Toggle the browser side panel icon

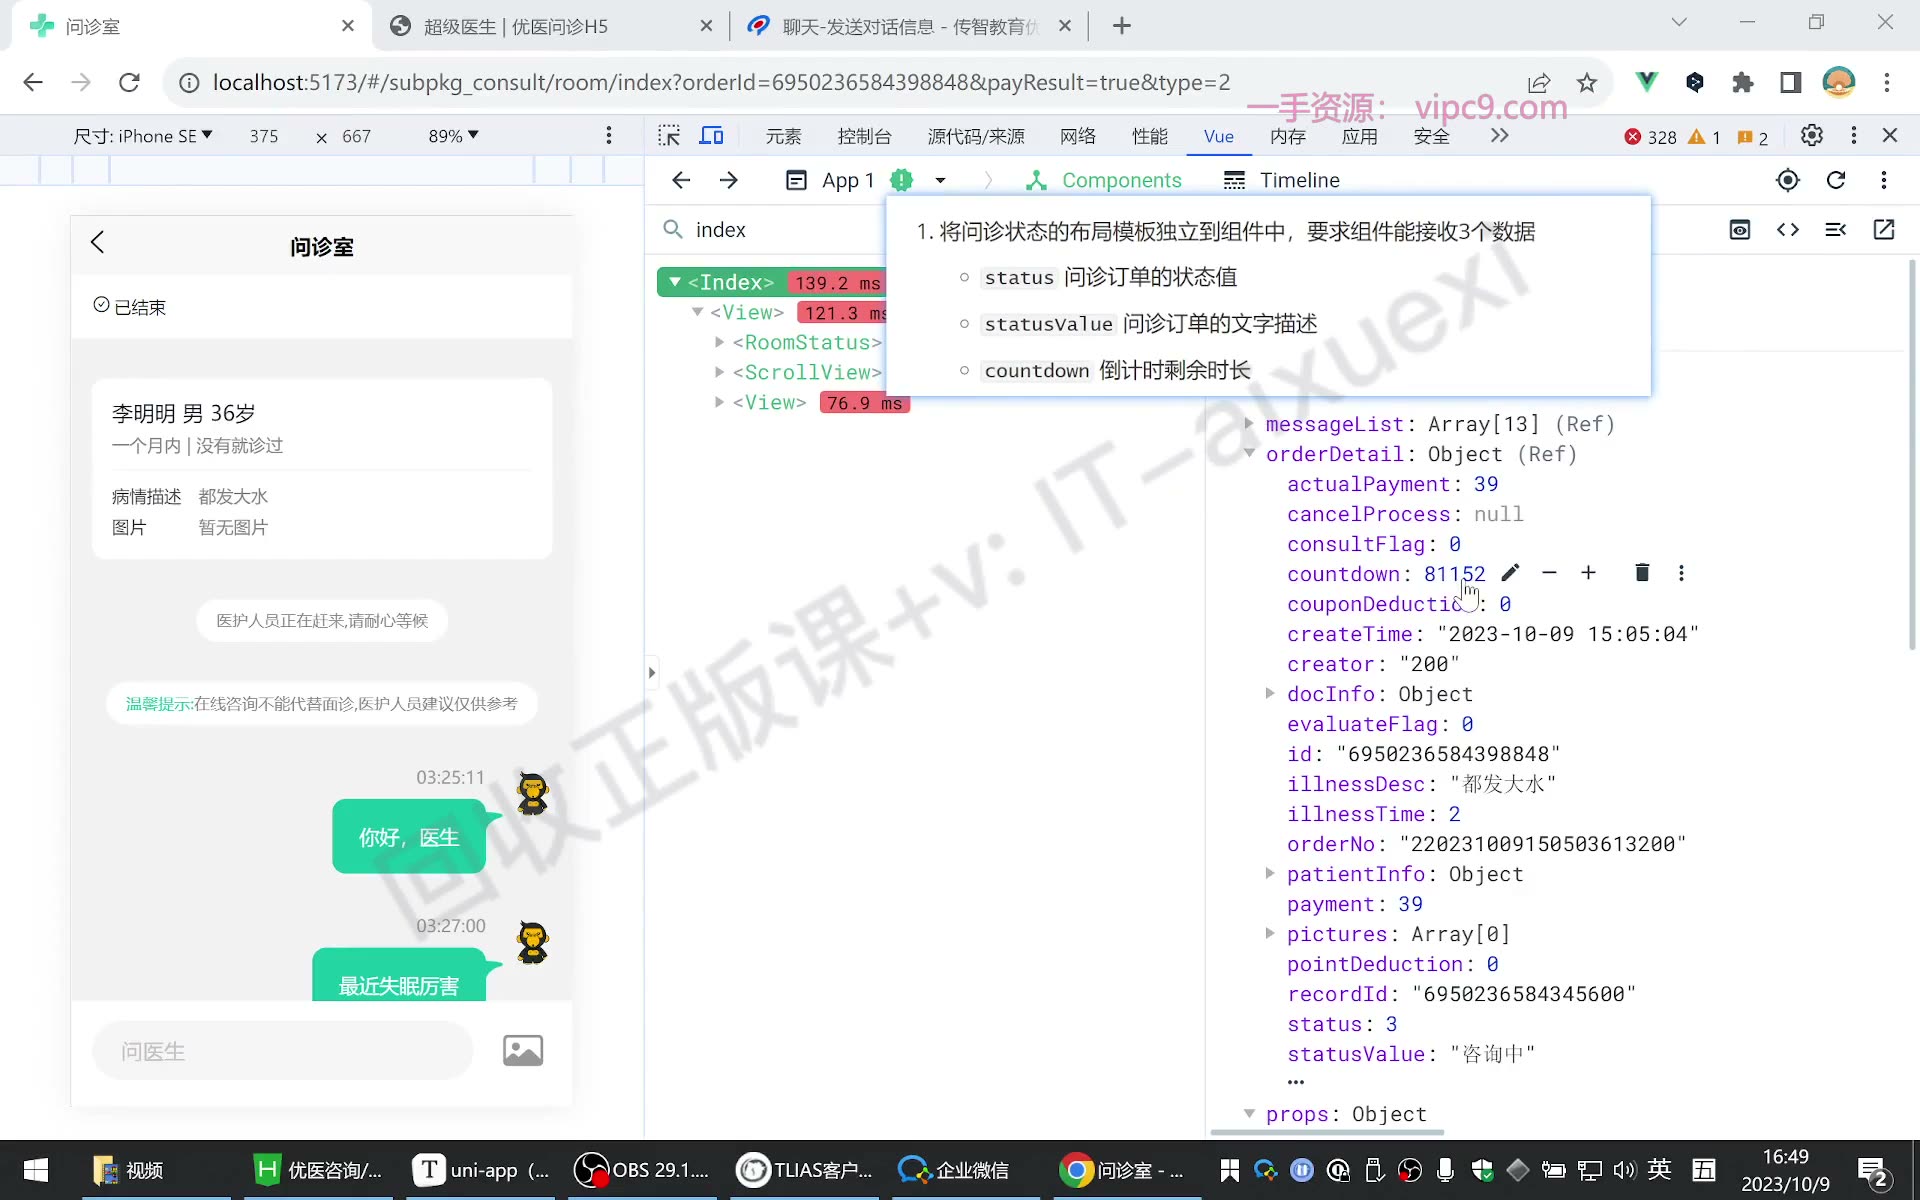(x=1791, y=82)
